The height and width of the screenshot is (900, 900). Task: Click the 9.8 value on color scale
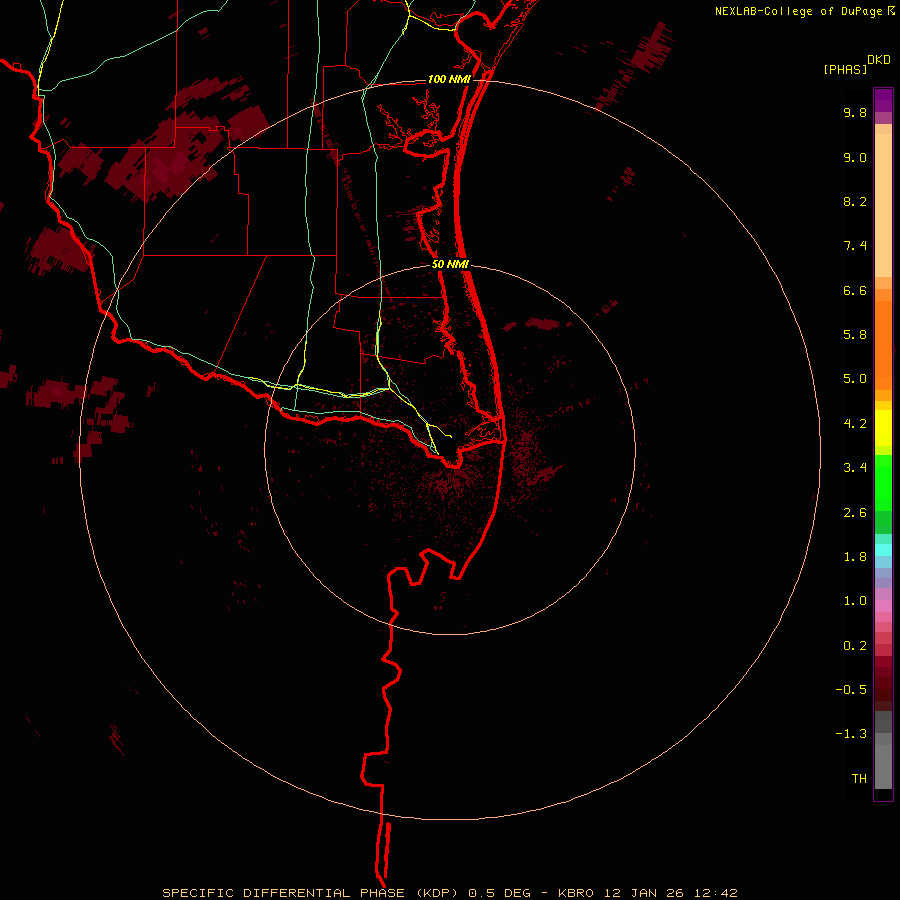pos(855,112)
